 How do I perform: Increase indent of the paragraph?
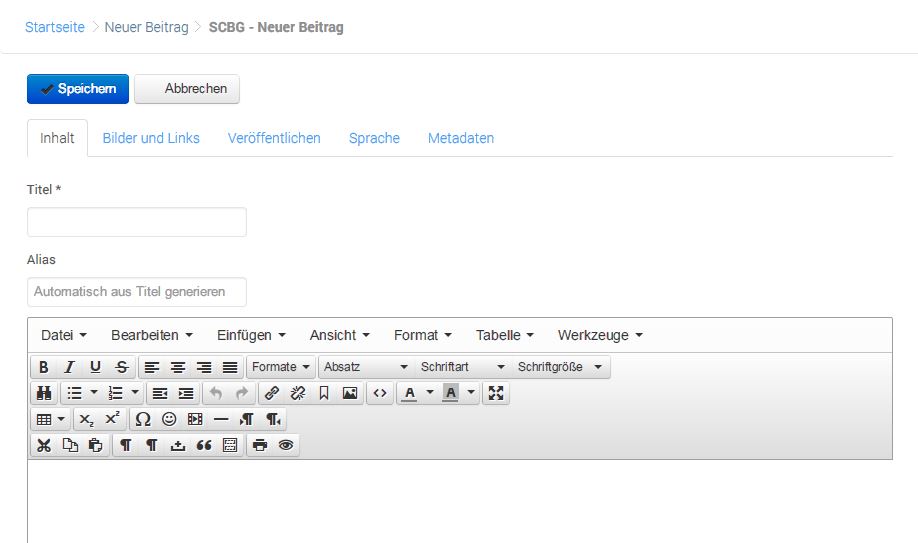186,393
